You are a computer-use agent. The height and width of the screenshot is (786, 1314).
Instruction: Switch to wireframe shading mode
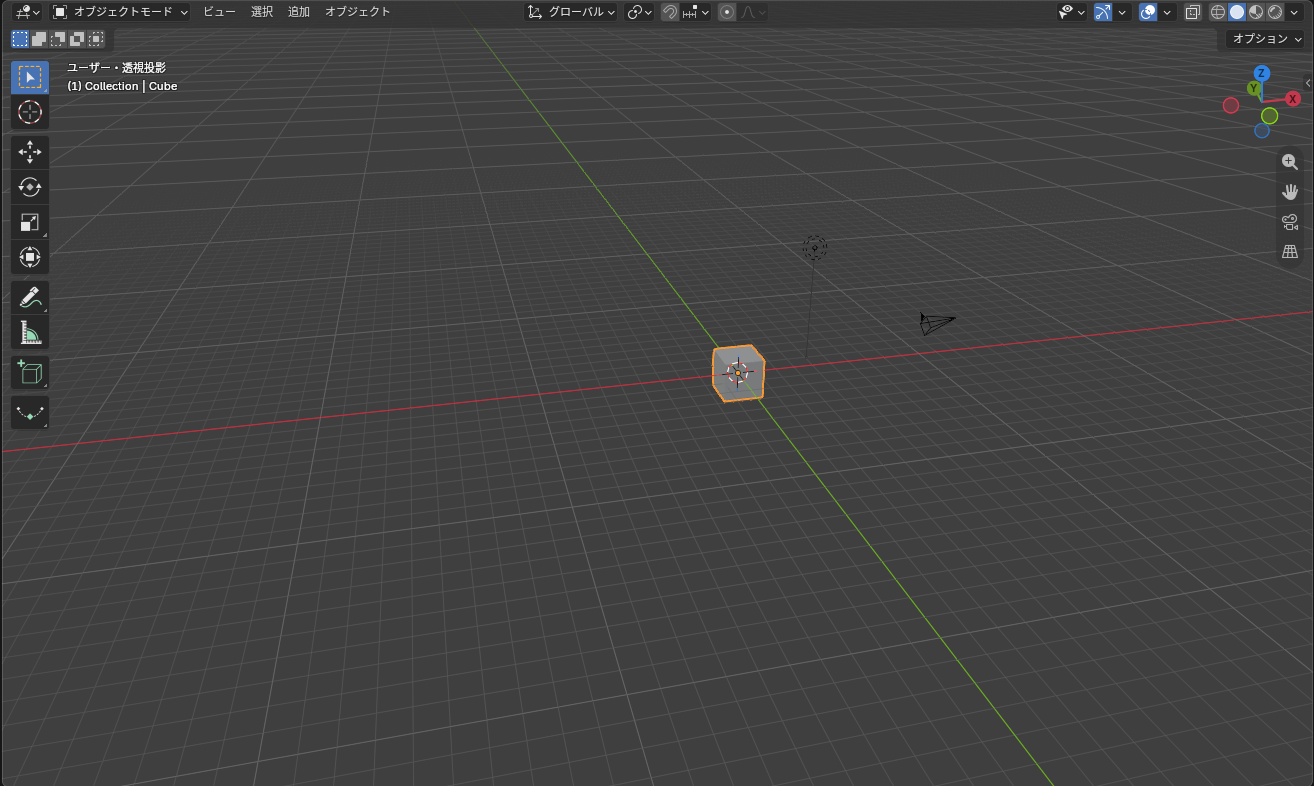click(1218, 12)
